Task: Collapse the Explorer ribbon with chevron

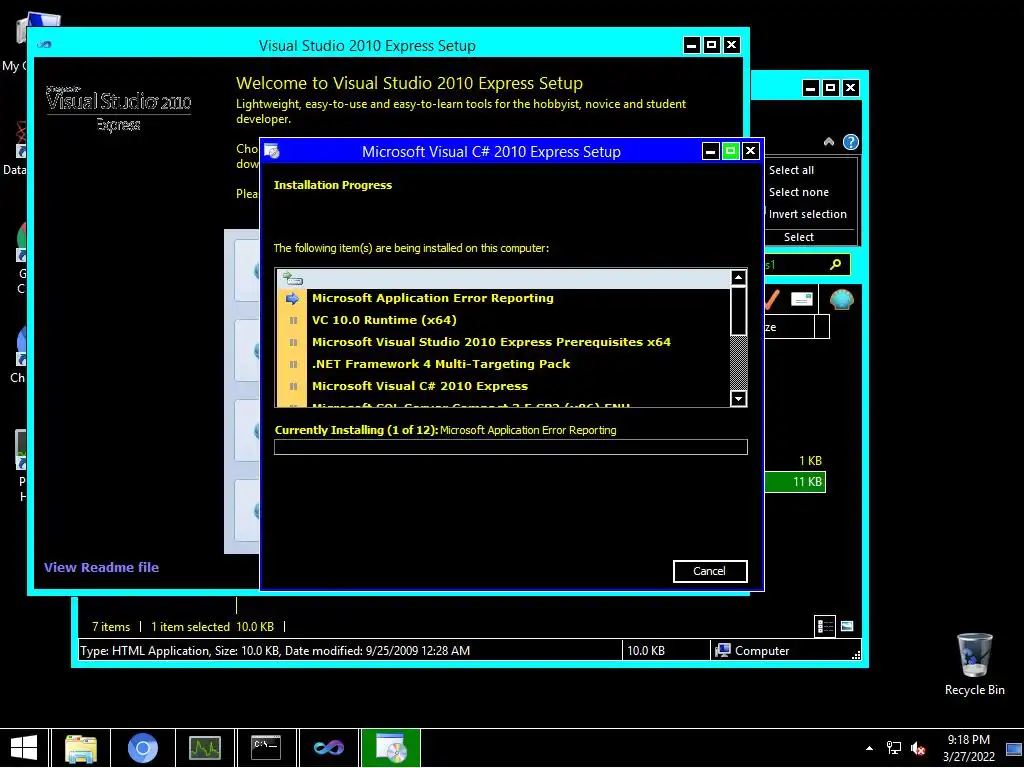Action: [829, 142]
